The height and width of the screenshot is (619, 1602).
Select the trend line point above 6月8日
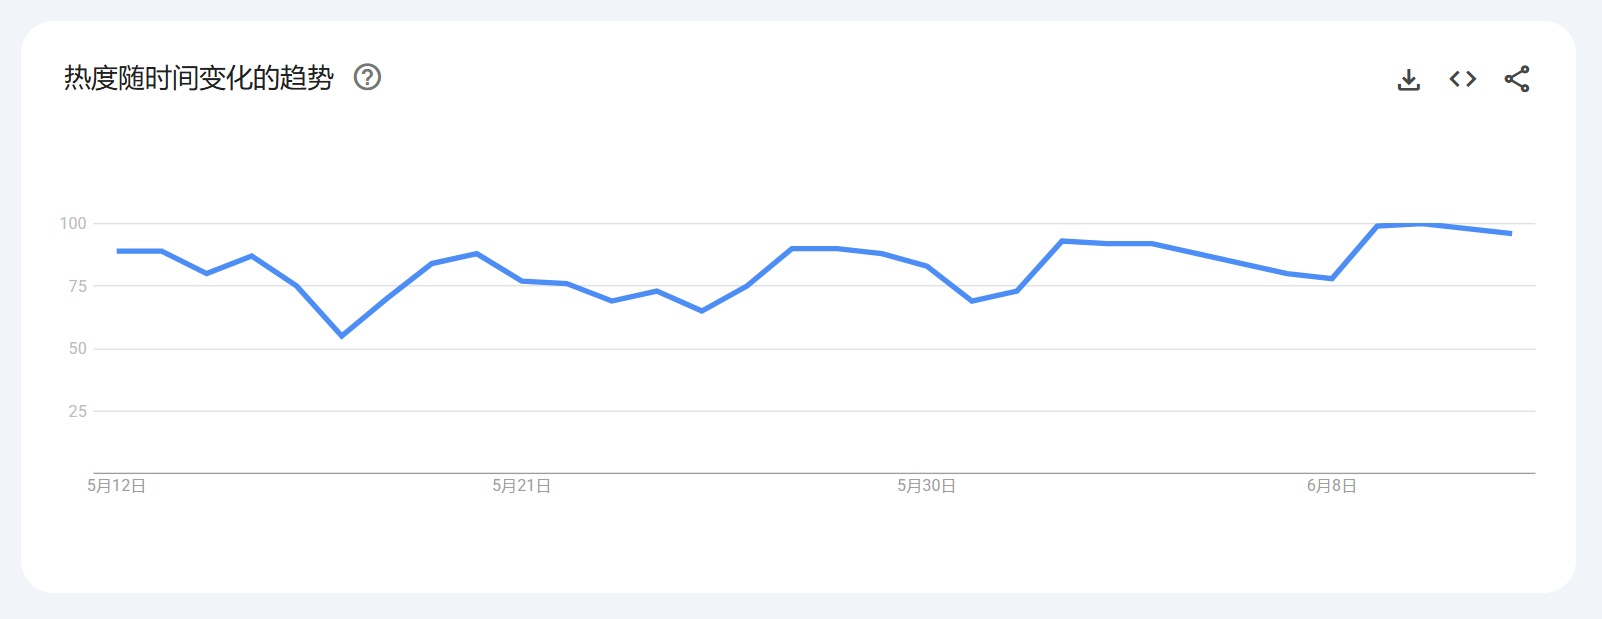pos(1332,278)
